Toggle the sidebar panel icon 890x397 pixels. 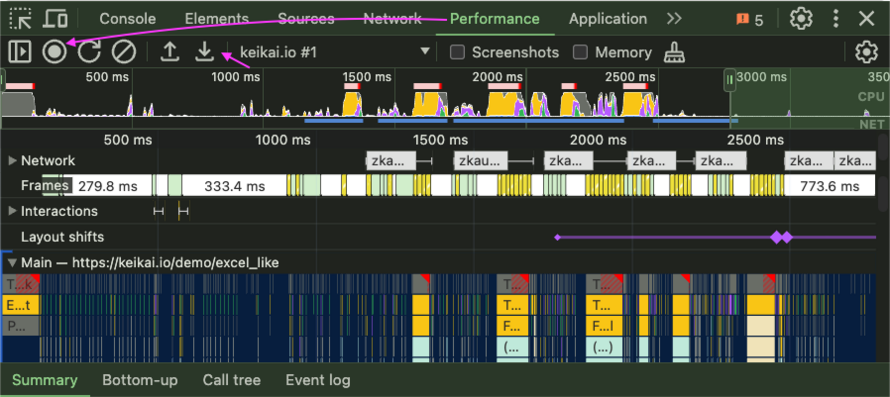pyautogui.click(x=20, y=52)
